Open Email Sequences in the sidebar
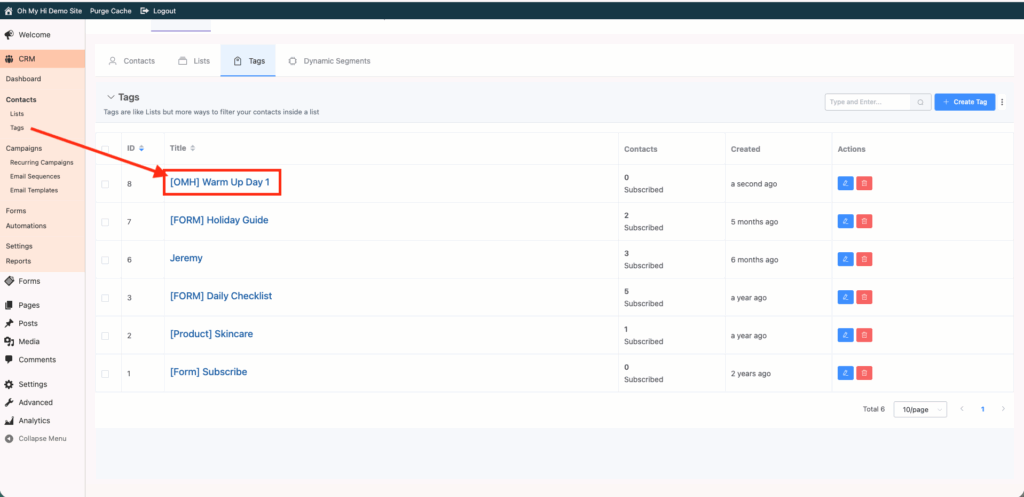This screenshot has height=497, width=1024. click(36, 176)
